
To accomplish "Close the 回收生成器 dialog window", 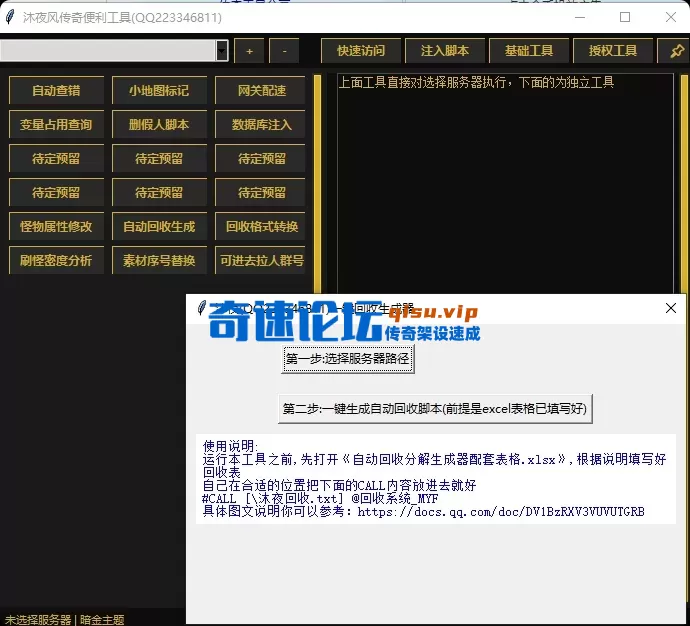I will tap(671, 308).
